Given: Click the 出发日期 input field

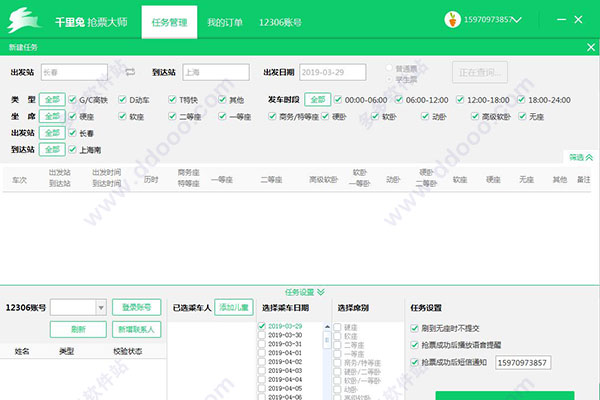Looking at the screenshot, I should 333,72.
